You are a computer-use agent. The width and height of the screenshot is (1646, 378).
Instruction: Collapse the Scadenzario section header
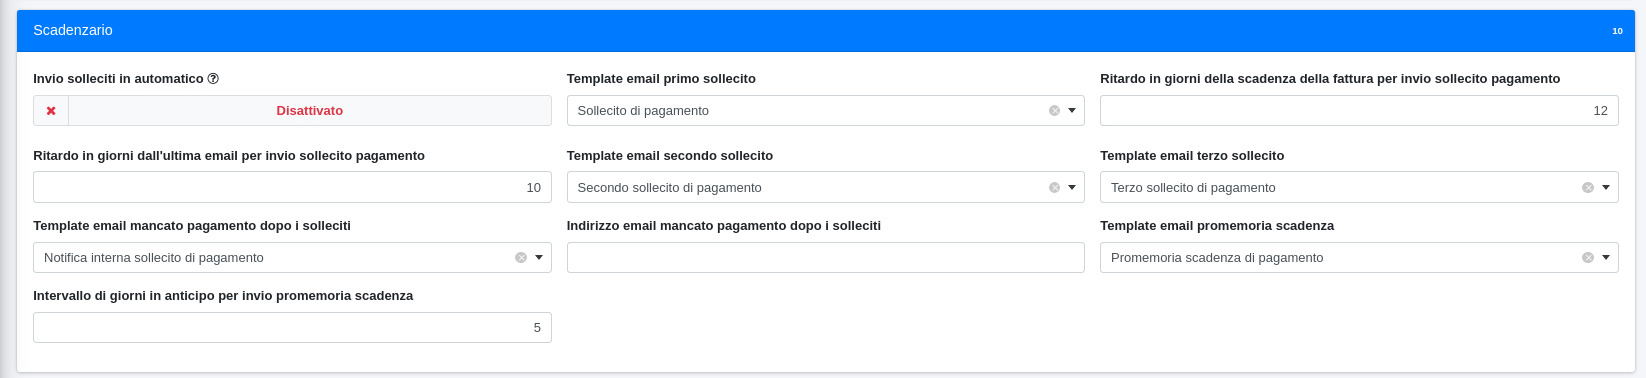pos(826,31)
